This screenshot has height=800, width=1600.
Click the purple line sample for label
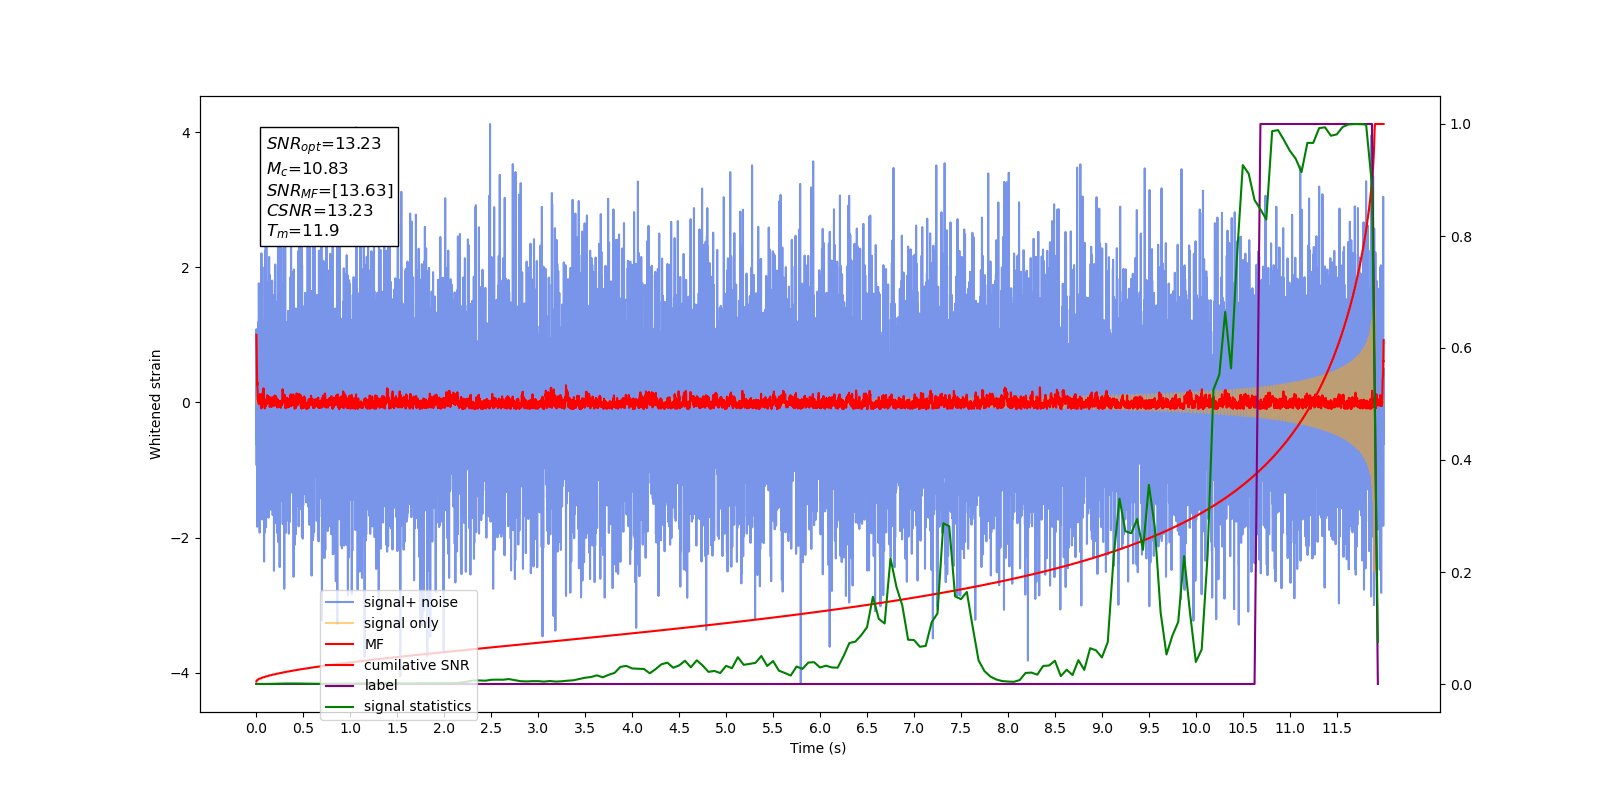click(x=340, y=685)
